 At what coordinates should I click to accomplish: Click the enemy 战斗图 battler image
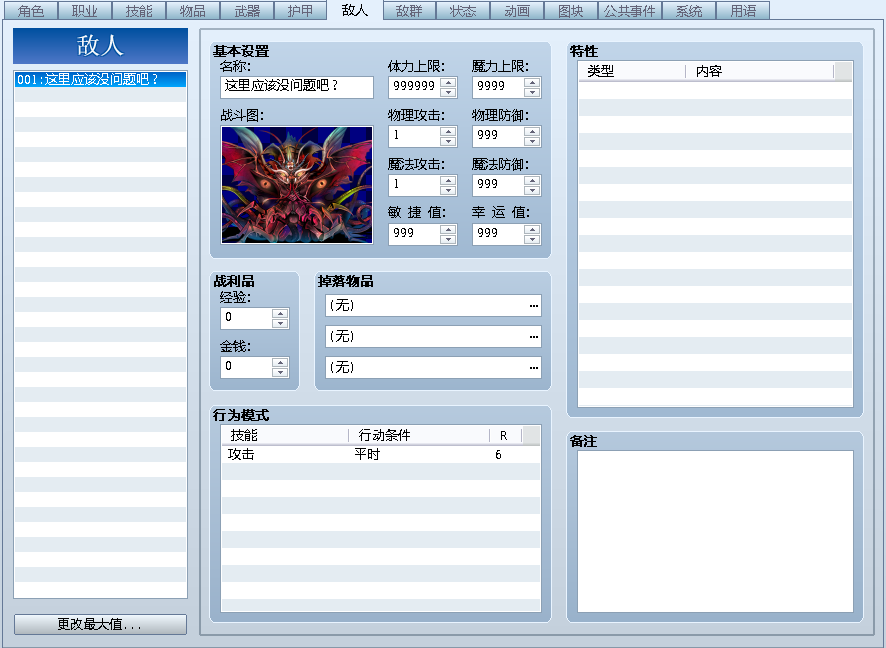[297, 185]
